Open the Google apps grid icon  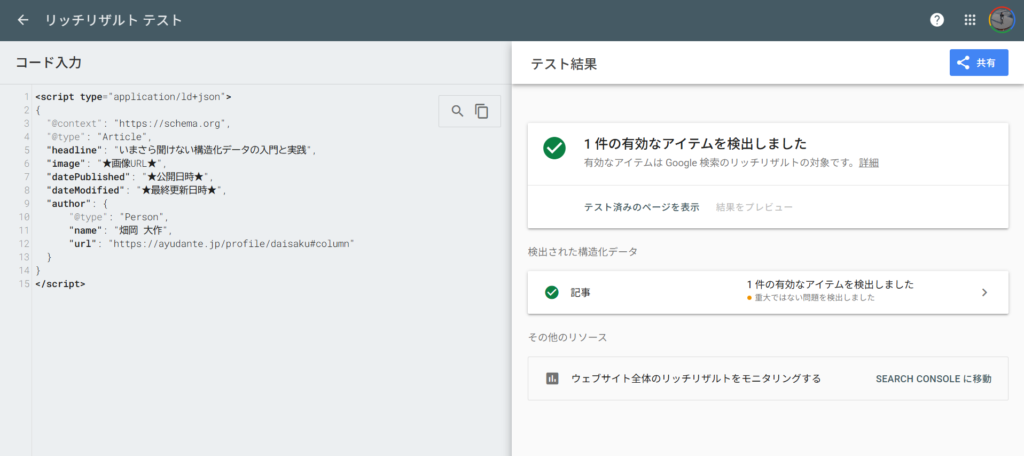(x=970, y=20)
